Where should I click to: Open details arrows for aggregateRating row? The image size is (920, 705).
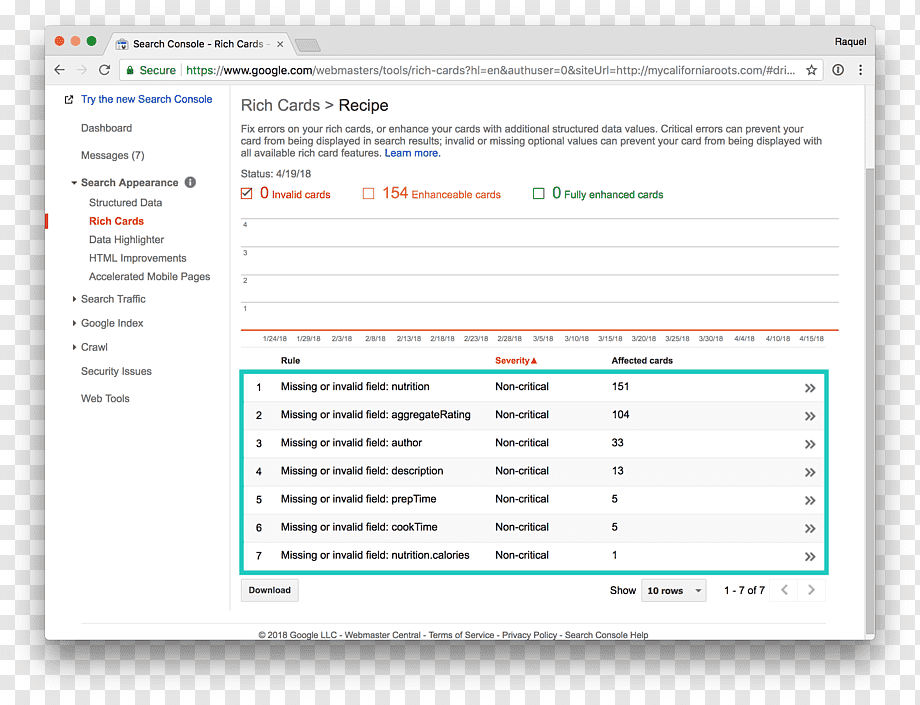pos(810,416)
